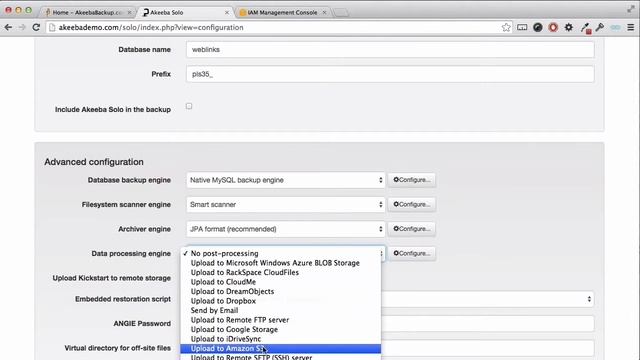Select Upload to Google Storage

tap(281, 329)
